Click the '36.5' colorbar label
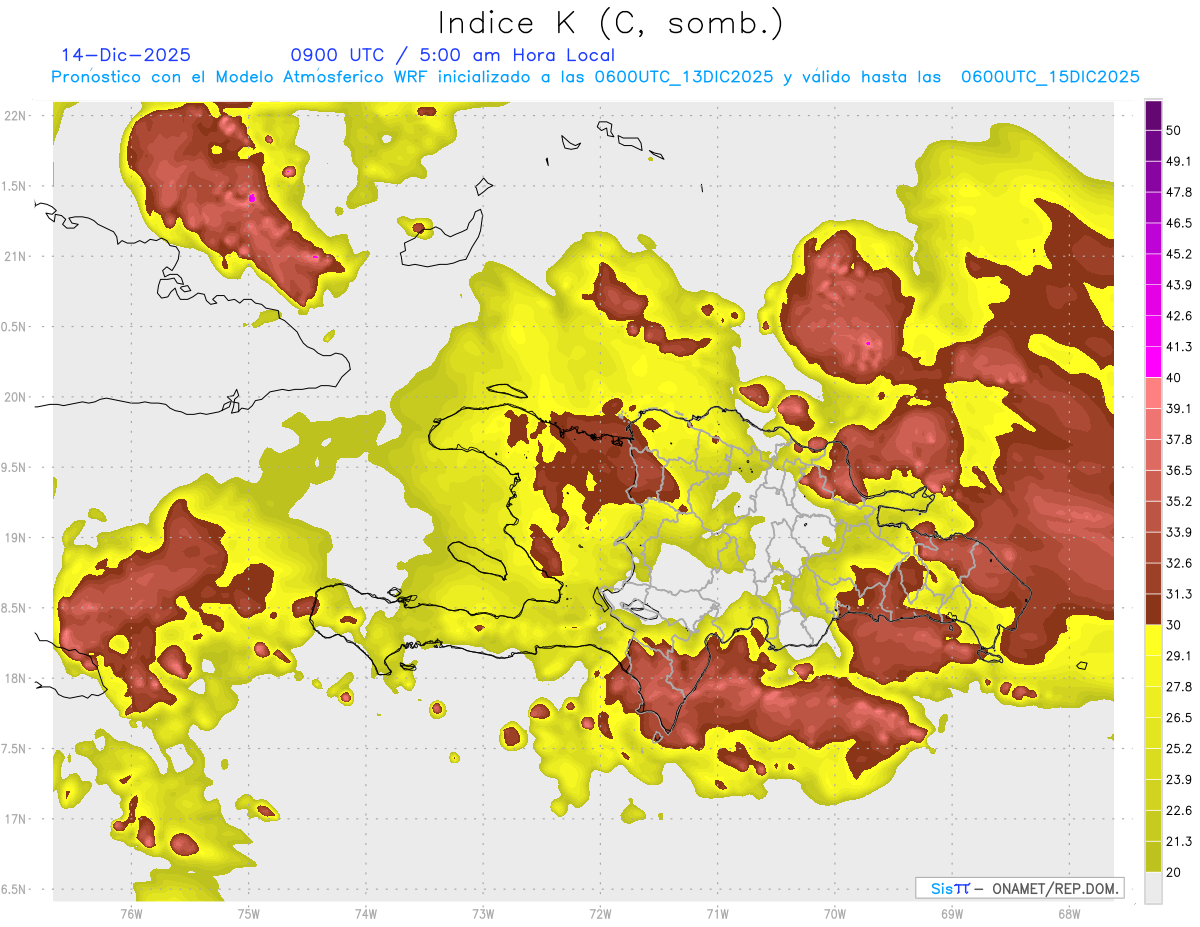This screenshot has width=1200, height=927. [1179, 470]
